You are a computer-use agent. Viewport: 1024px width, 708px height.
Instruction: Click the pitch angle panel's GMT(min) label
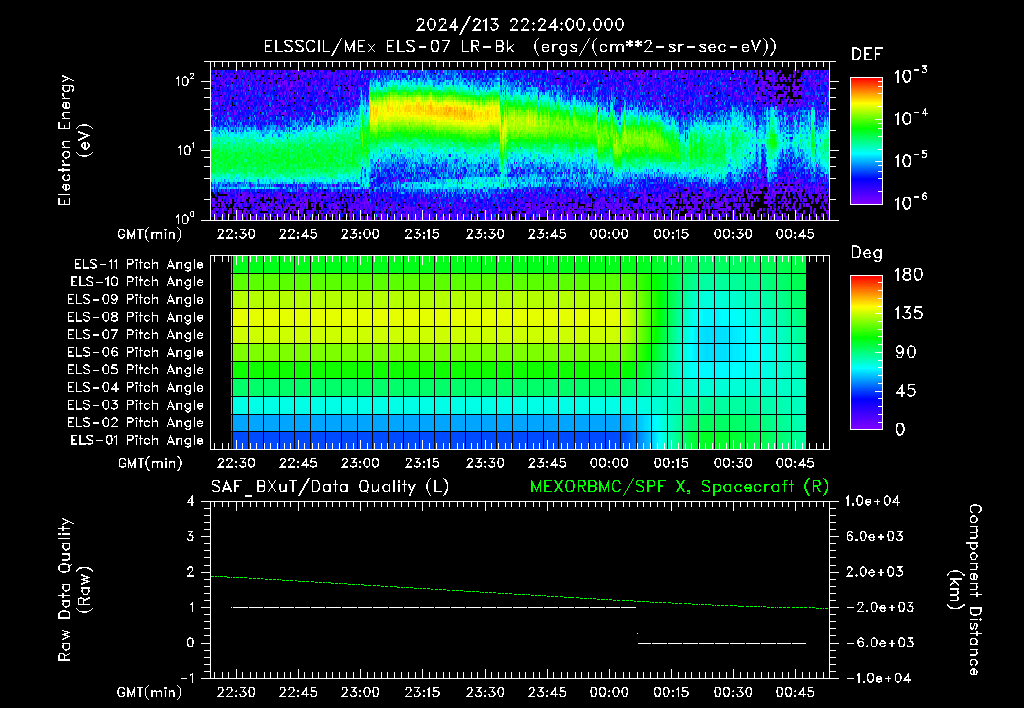150,463
